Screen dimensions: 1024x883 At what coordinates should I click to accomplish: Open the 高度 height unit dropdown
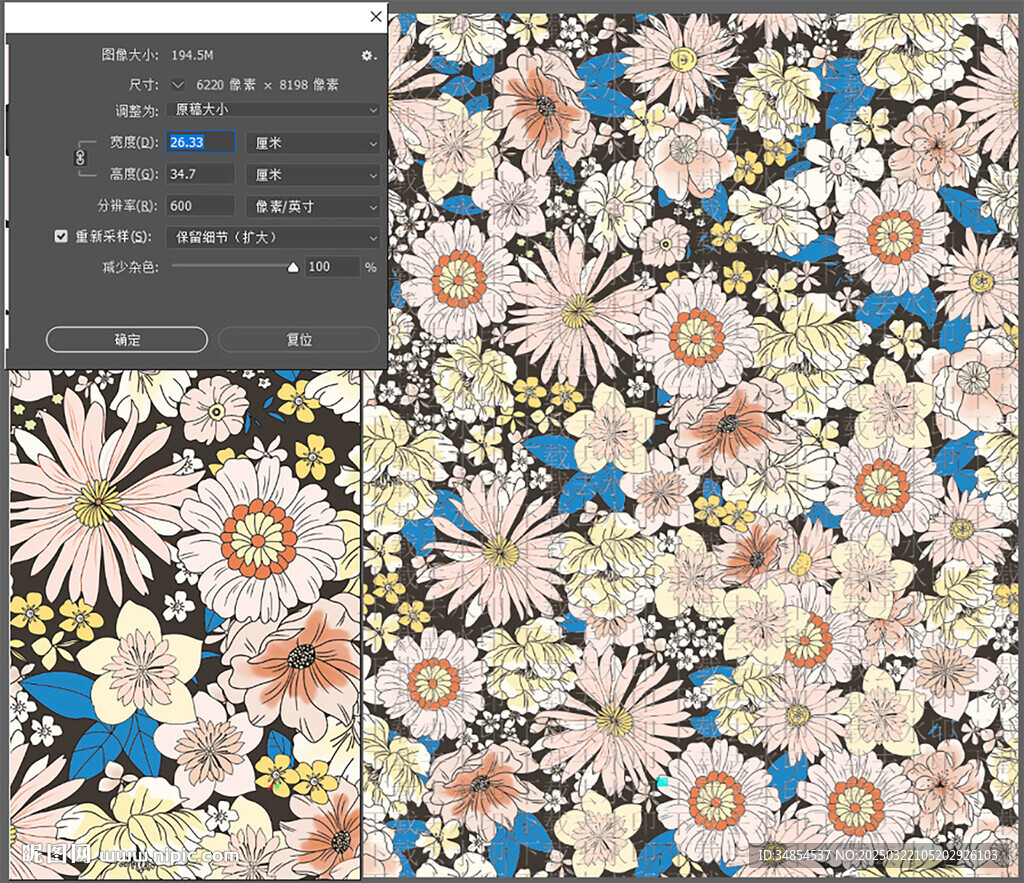(x=313, y=175)
